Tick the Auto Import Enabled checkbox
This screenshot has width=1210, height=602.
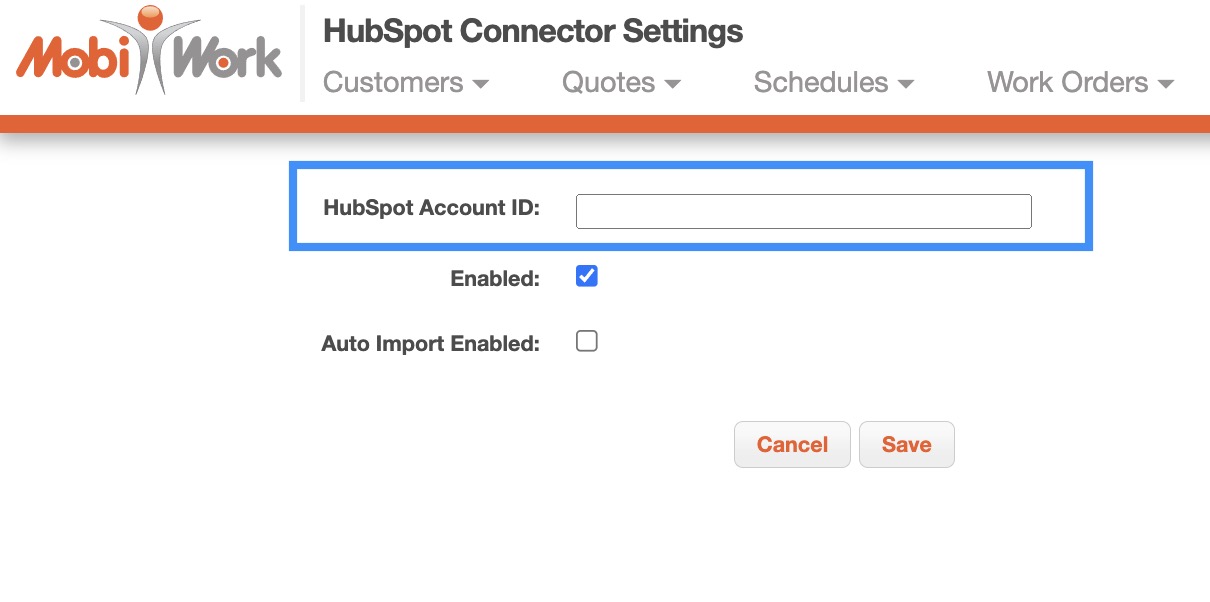587,342
